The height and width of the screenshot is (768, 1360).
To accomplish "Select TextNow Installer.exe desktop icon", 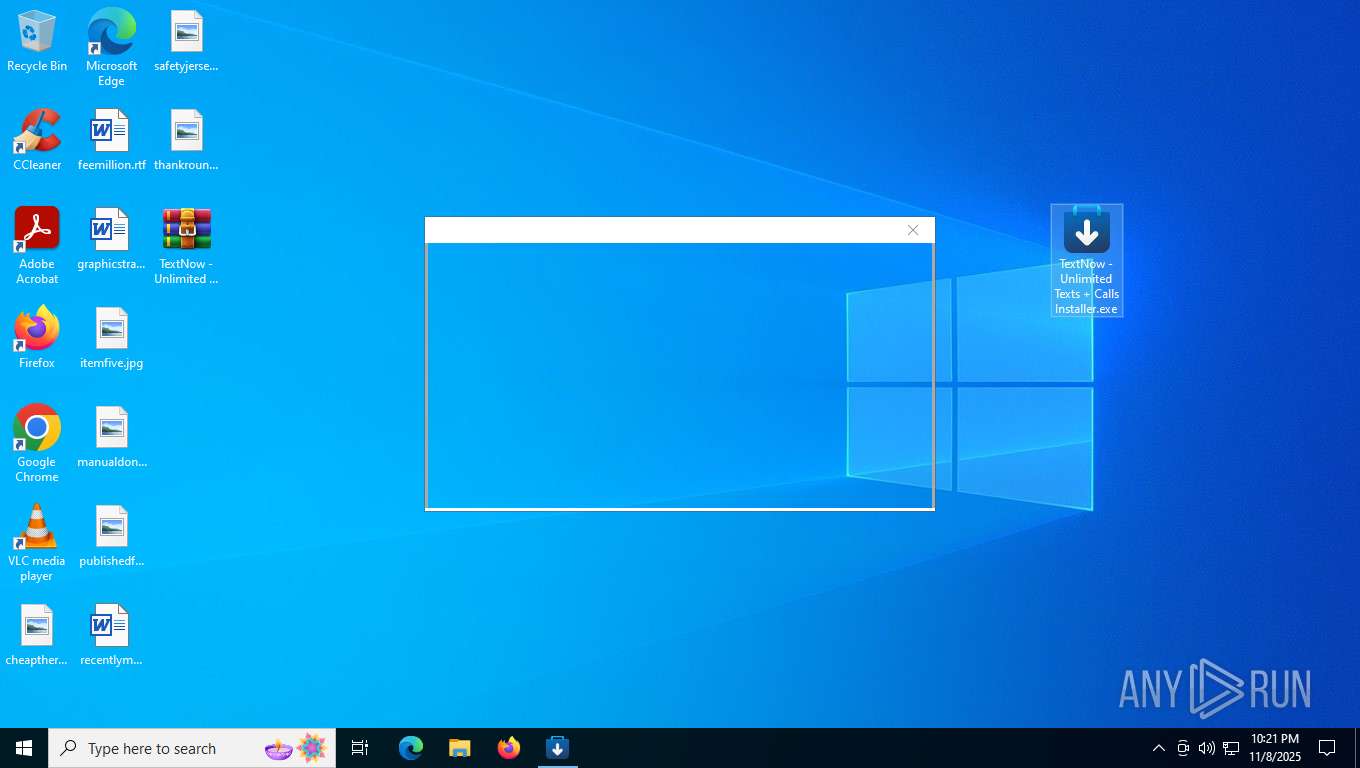I will [1087, 260].
